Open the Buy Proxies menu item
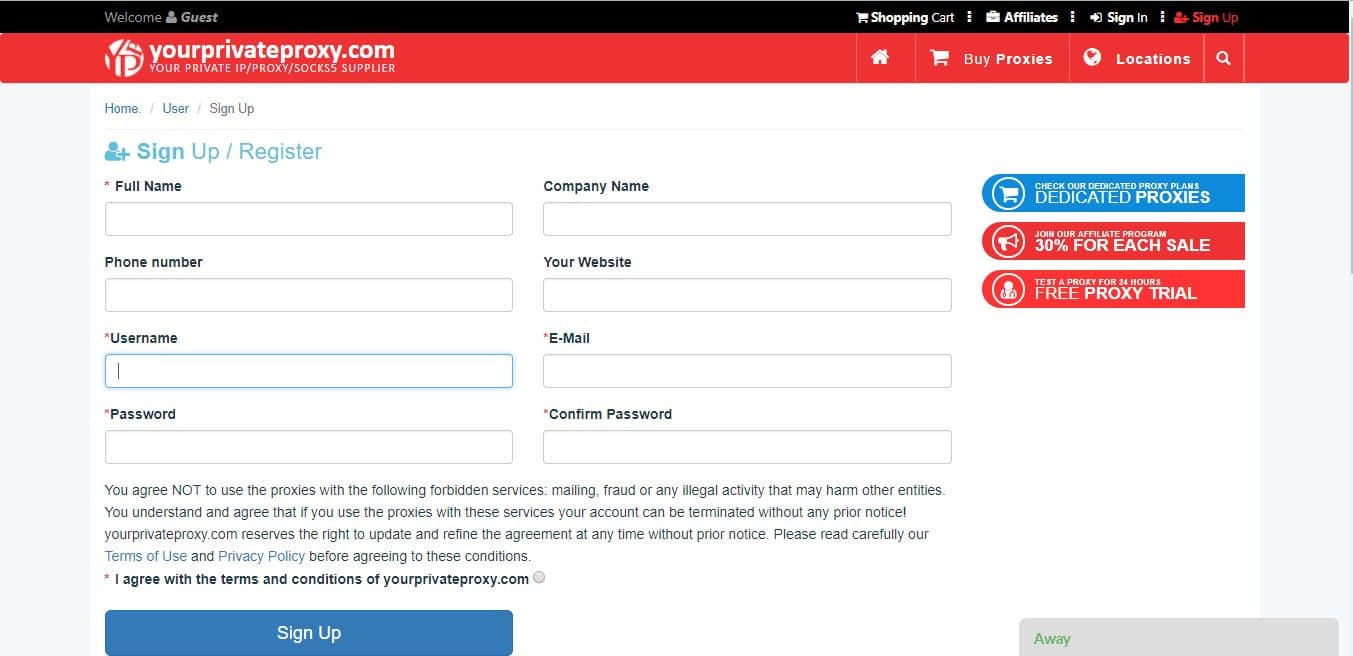The height and width of the screenshot is (656, 1353). (992, 58)
